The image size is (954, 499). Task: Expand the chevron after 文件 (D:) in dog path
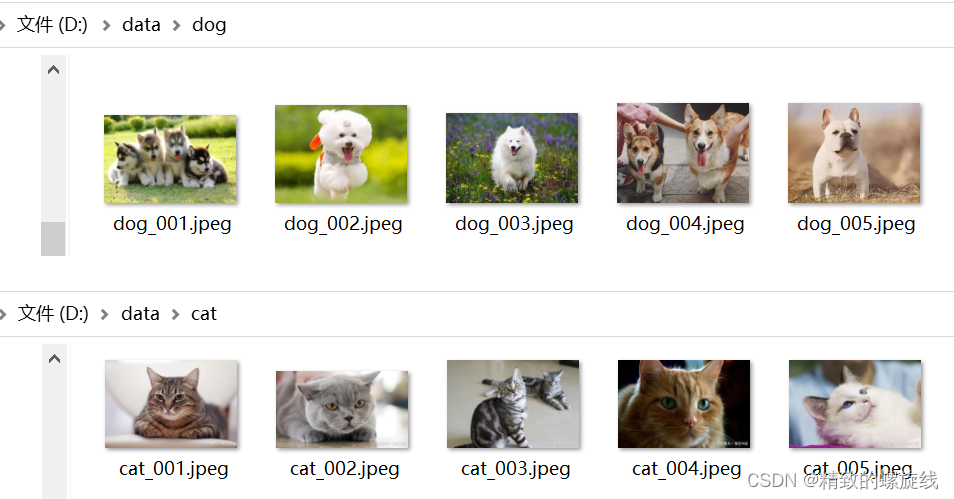106,26
